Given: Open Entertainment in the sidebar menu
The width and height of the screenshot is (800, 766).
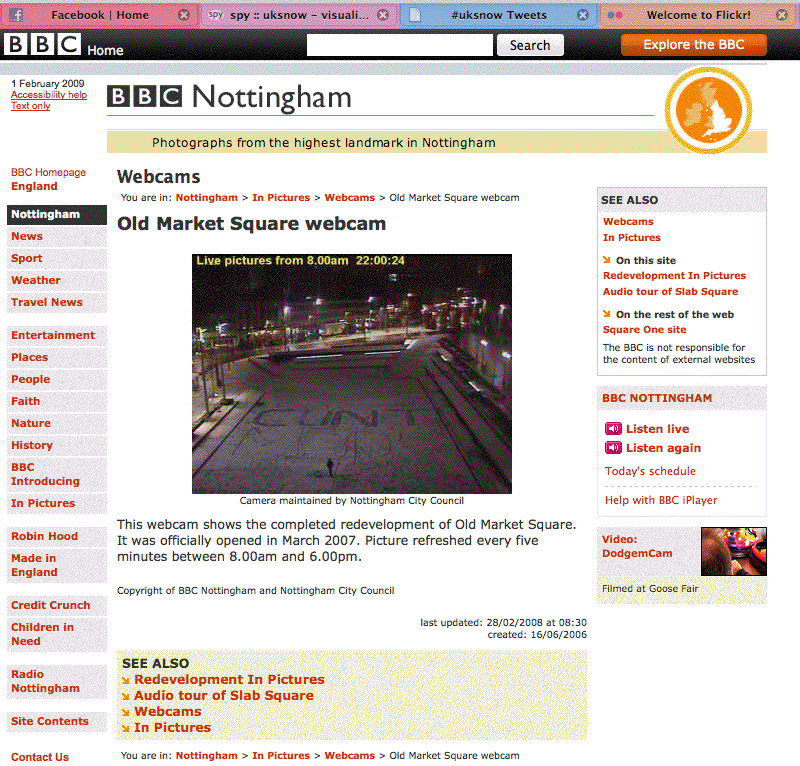Looking at the screenshot, I should [x=57, y=335].
